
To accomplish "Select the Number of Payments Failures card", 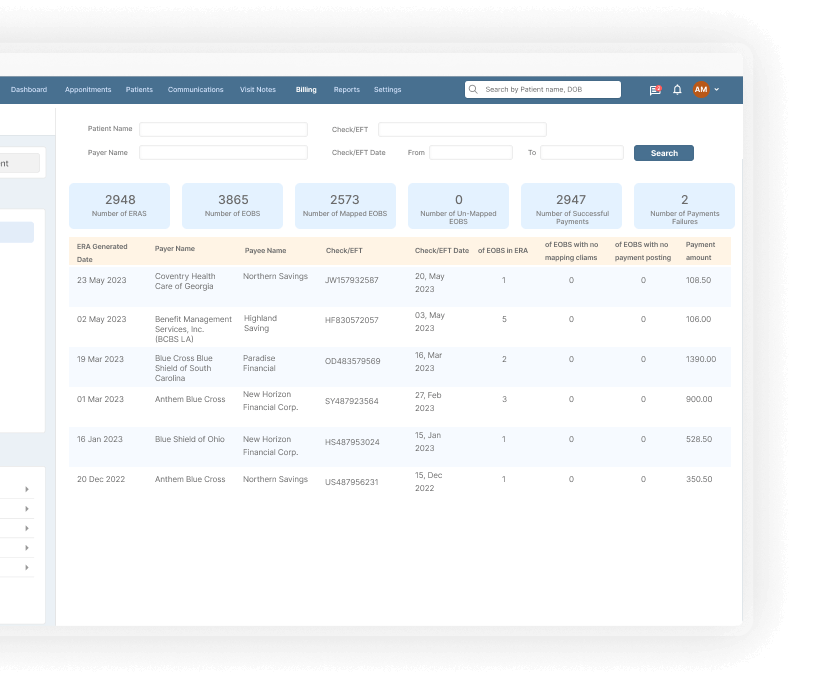I will [684, 206].
